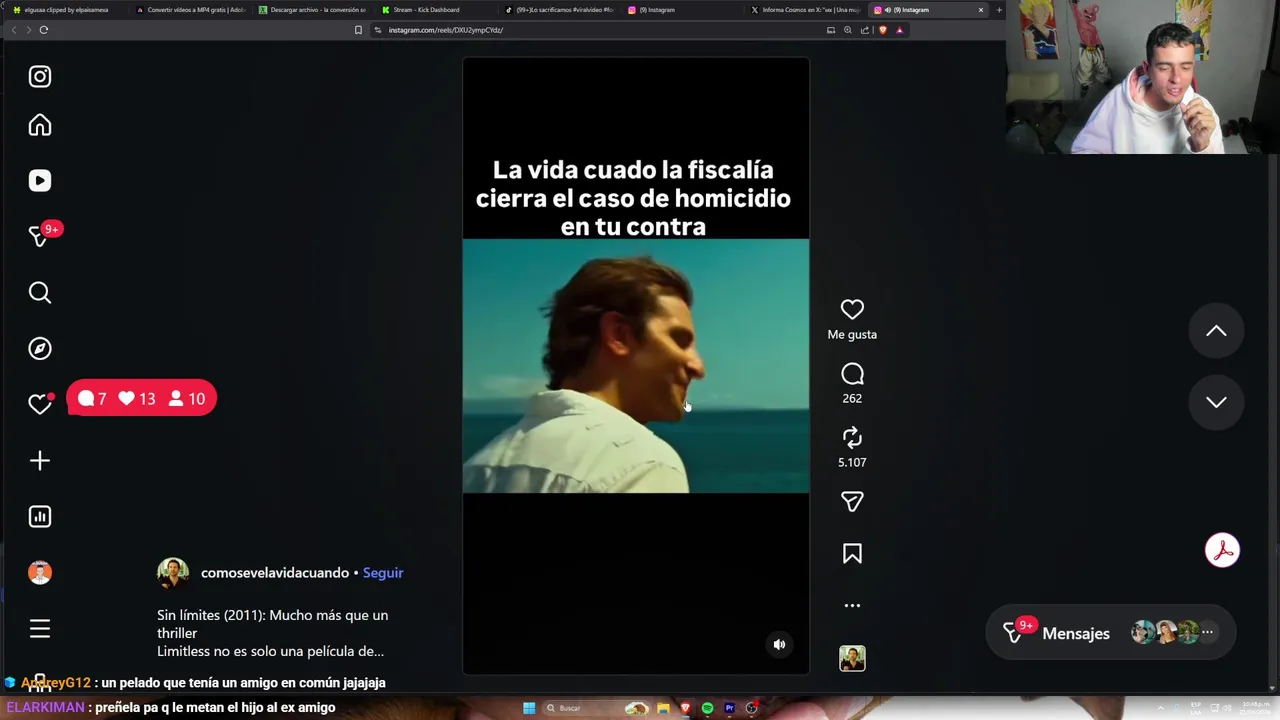
Task: Open File Explorer from taskbar
Action: pyautogui.click(x=663, y=708)
